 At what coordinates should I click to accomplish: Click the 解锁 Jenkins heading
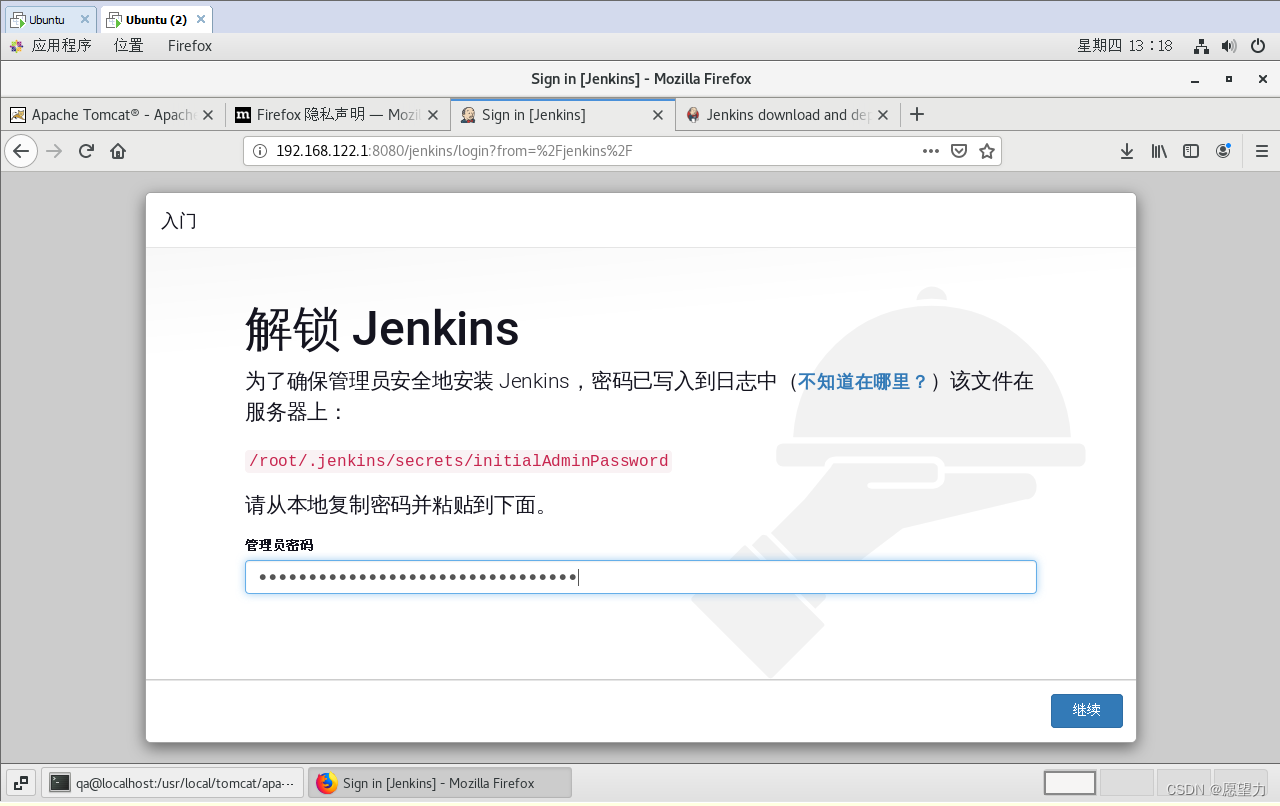pos(382,328)
